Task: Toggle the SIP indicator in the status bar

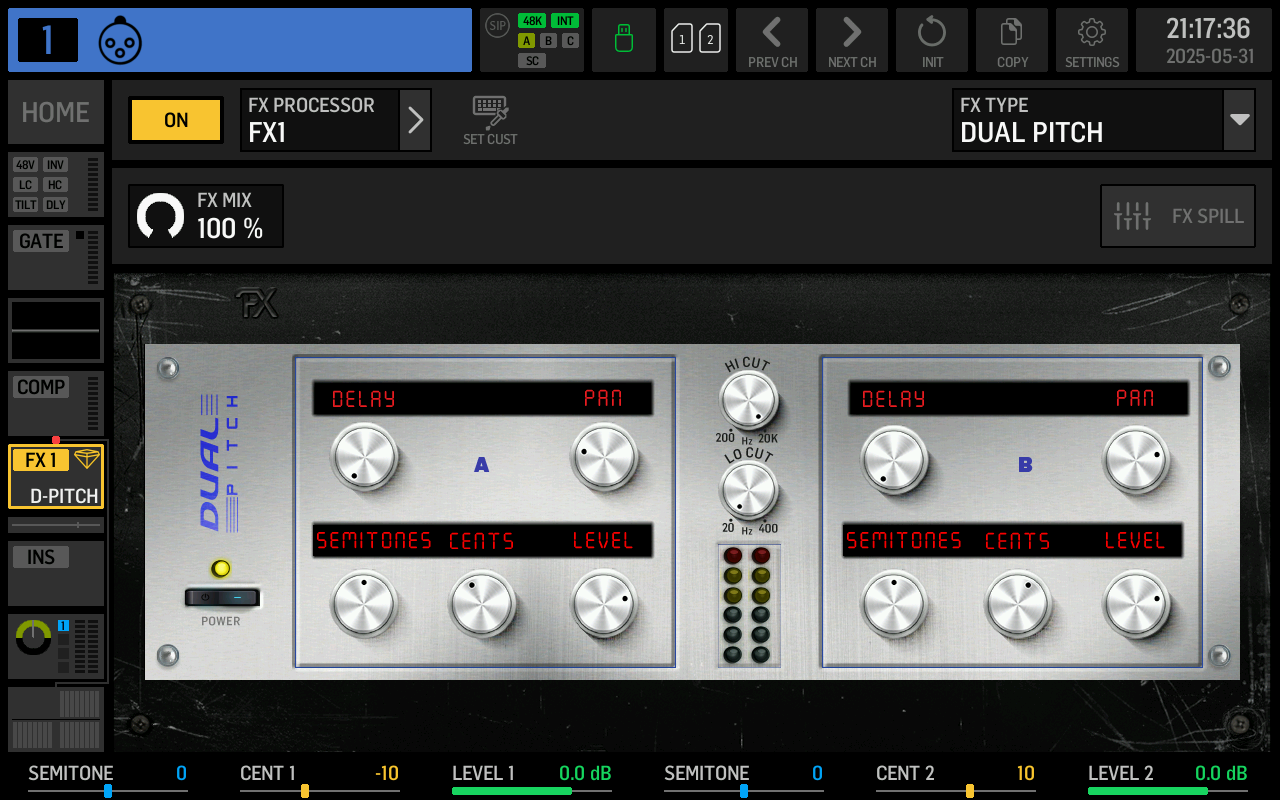Action: 496,26
